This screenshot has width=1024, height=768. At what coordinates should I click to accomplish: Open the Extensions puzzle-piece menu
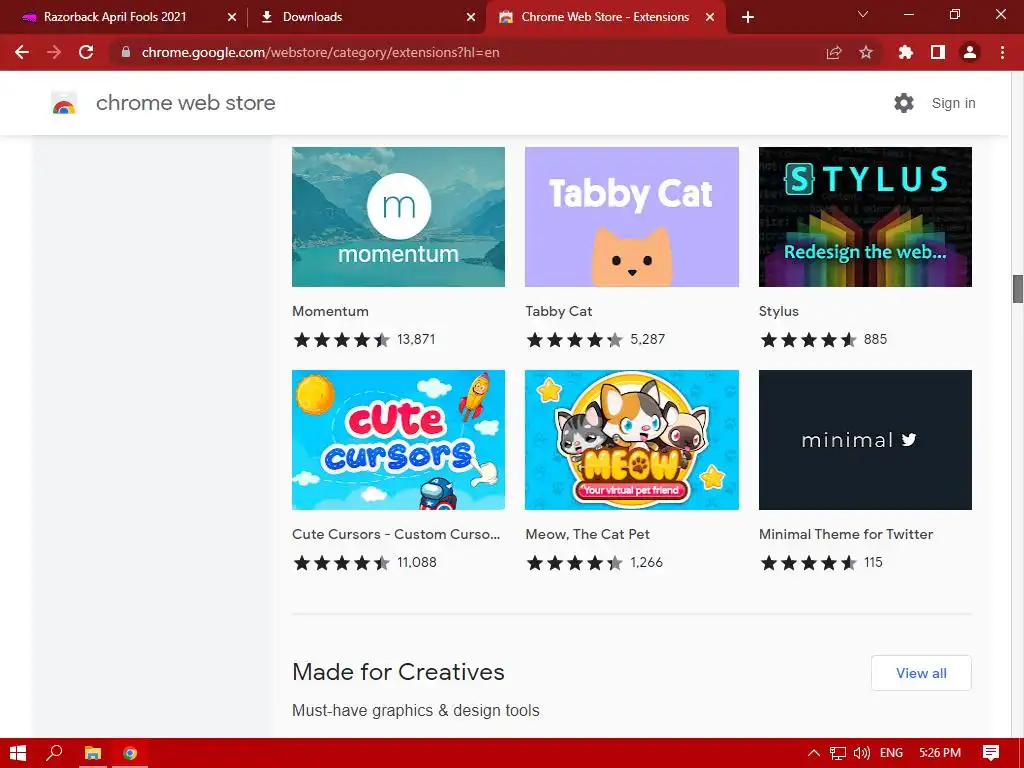[x=906, y=52]
